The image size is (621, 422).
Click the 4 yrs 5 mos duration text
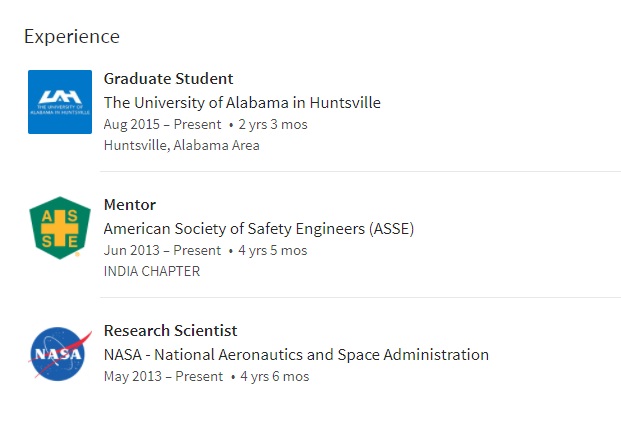(272, 250)
